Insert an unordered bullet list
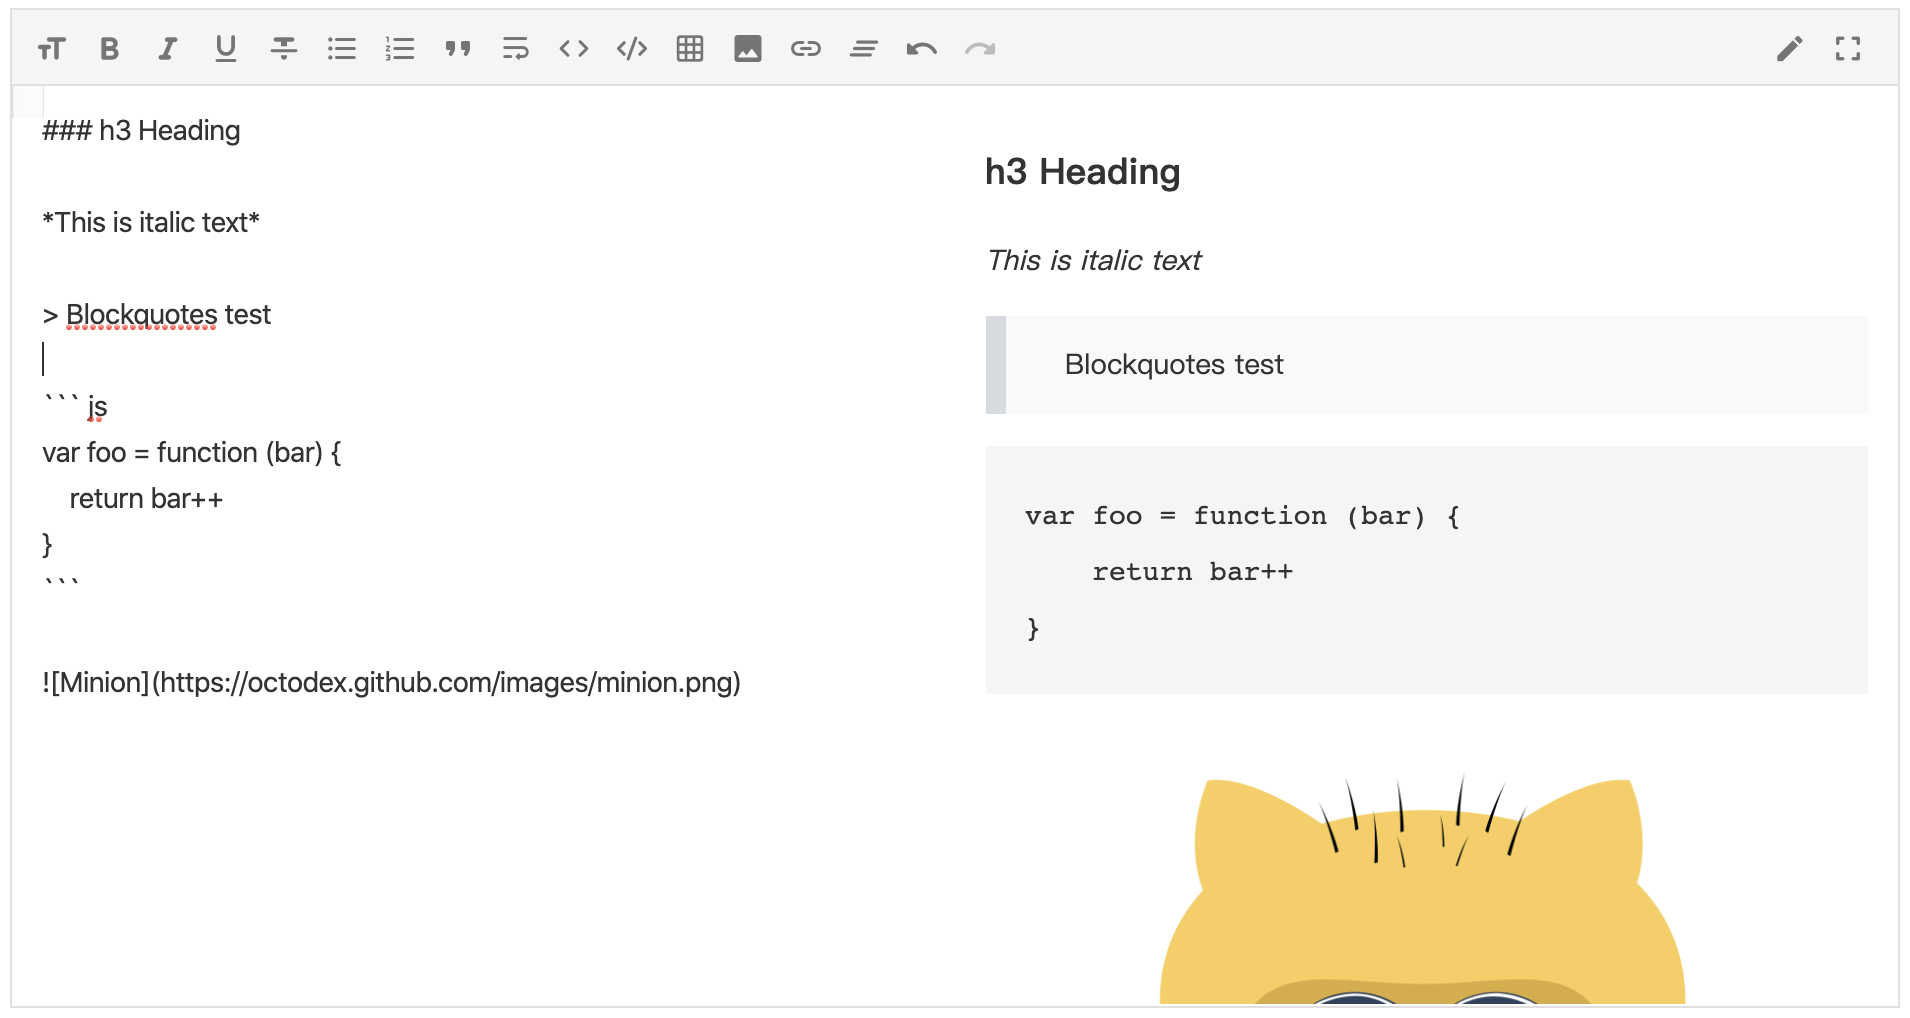 342,48
